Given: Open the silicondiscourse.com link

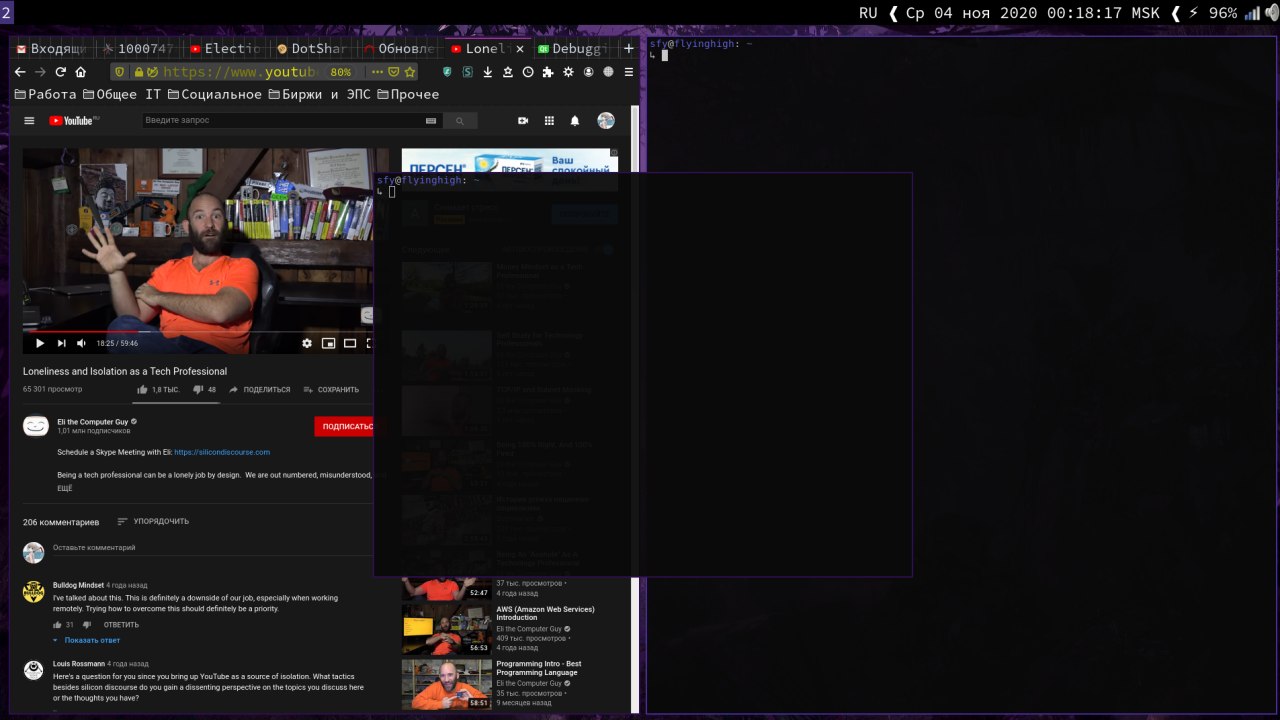Looking at the screenshot, I should coord(222,452).
